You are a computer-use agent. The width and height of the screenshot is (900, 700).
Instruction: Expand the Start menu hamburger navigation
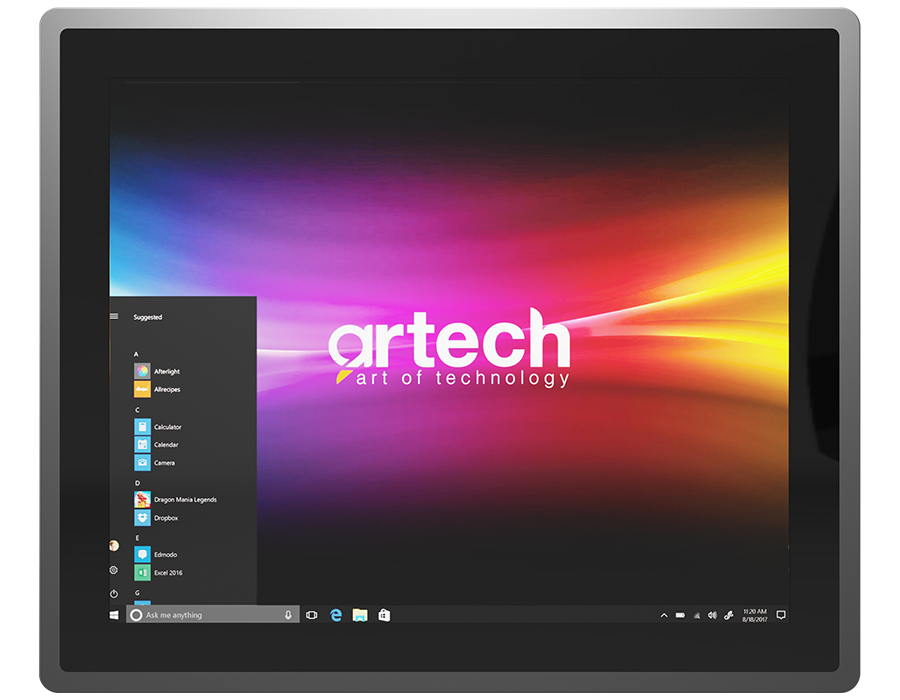114,317
